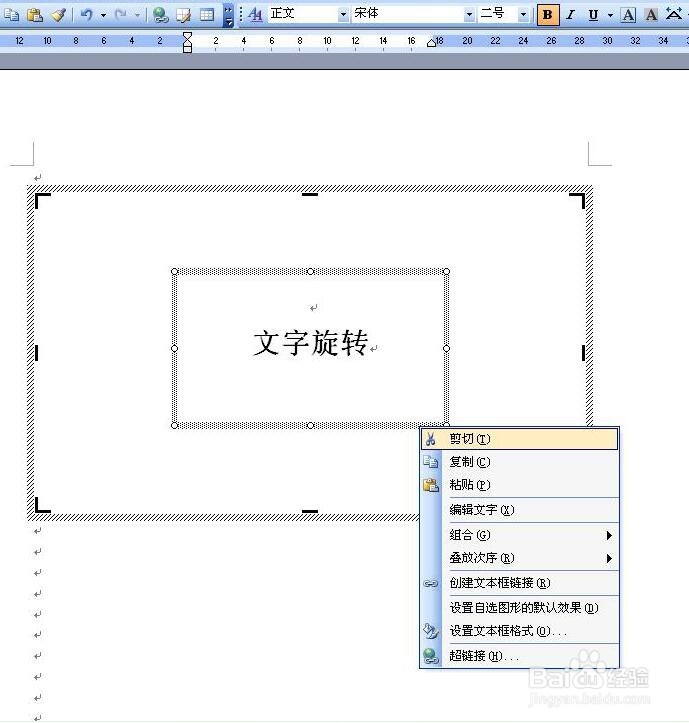Screen dimensions: 689x723
Task: Click the text box bottom-middle resize handle
Action: click(310, 425)
